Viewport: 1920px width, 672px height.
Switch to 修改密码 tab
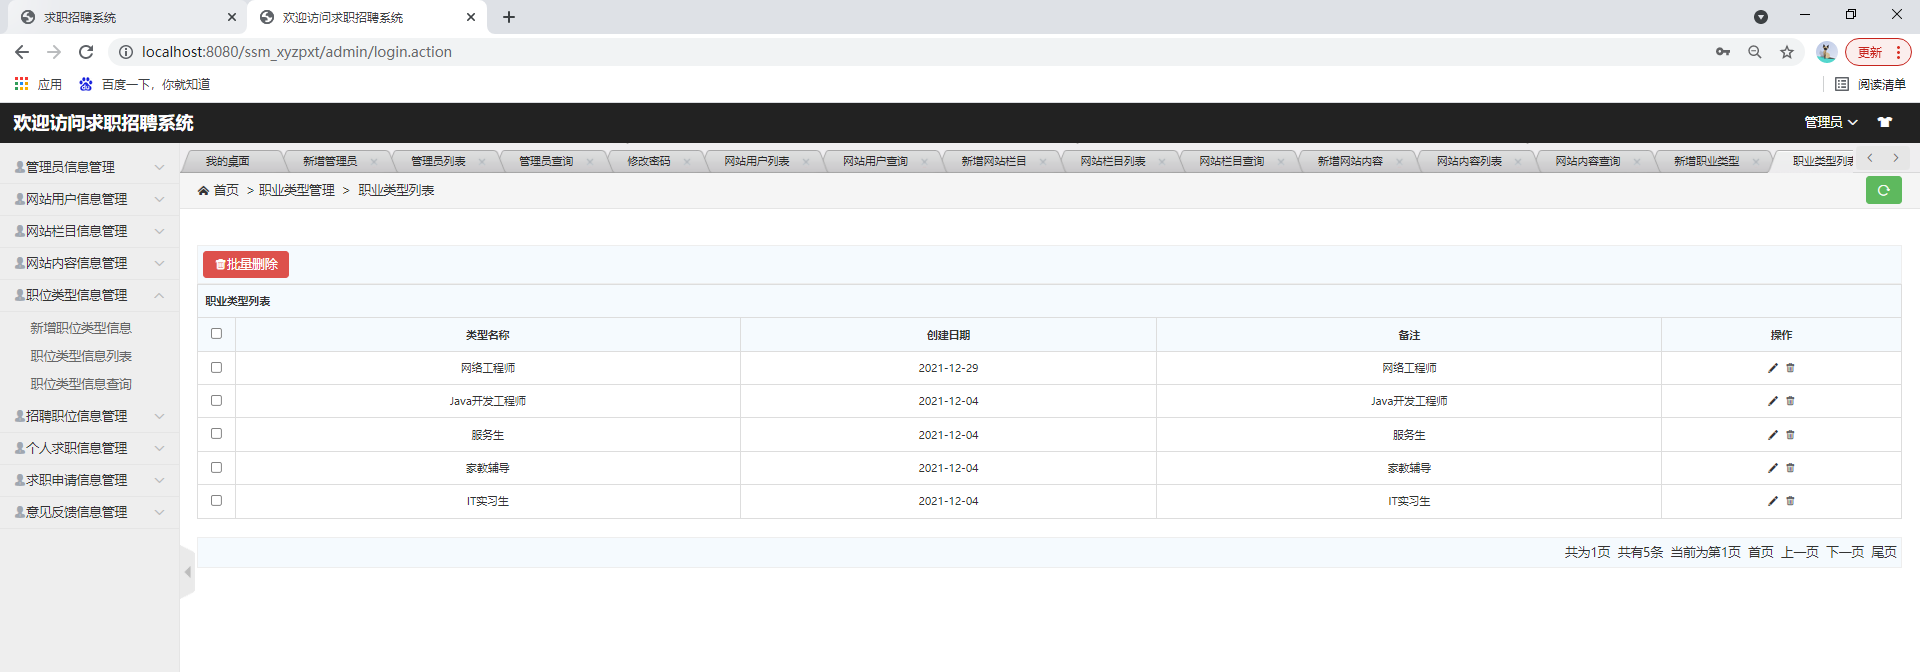[649, 161]
